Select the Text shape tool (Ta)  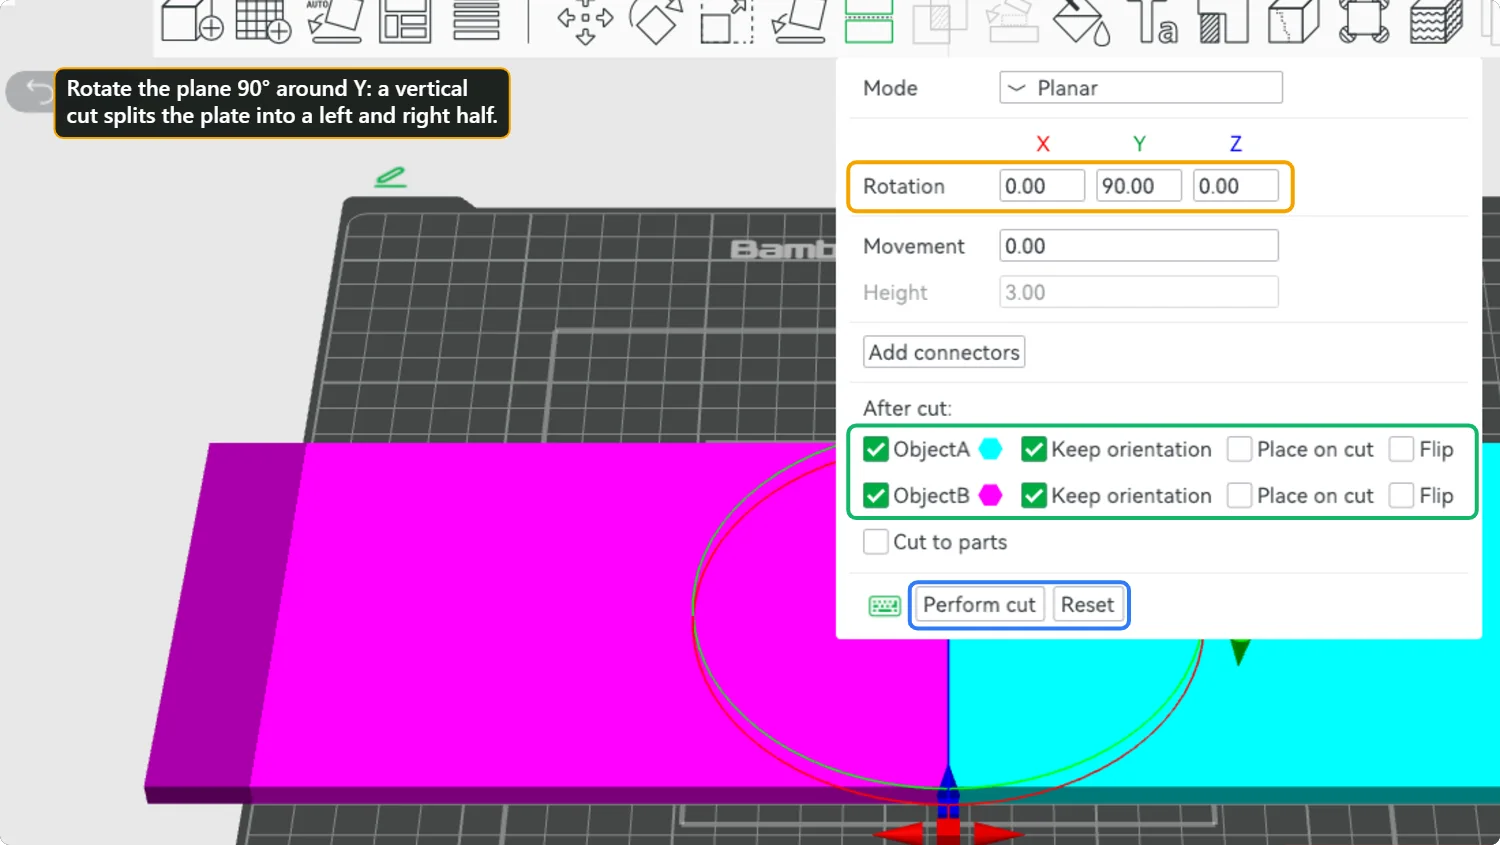(1154, 22)
